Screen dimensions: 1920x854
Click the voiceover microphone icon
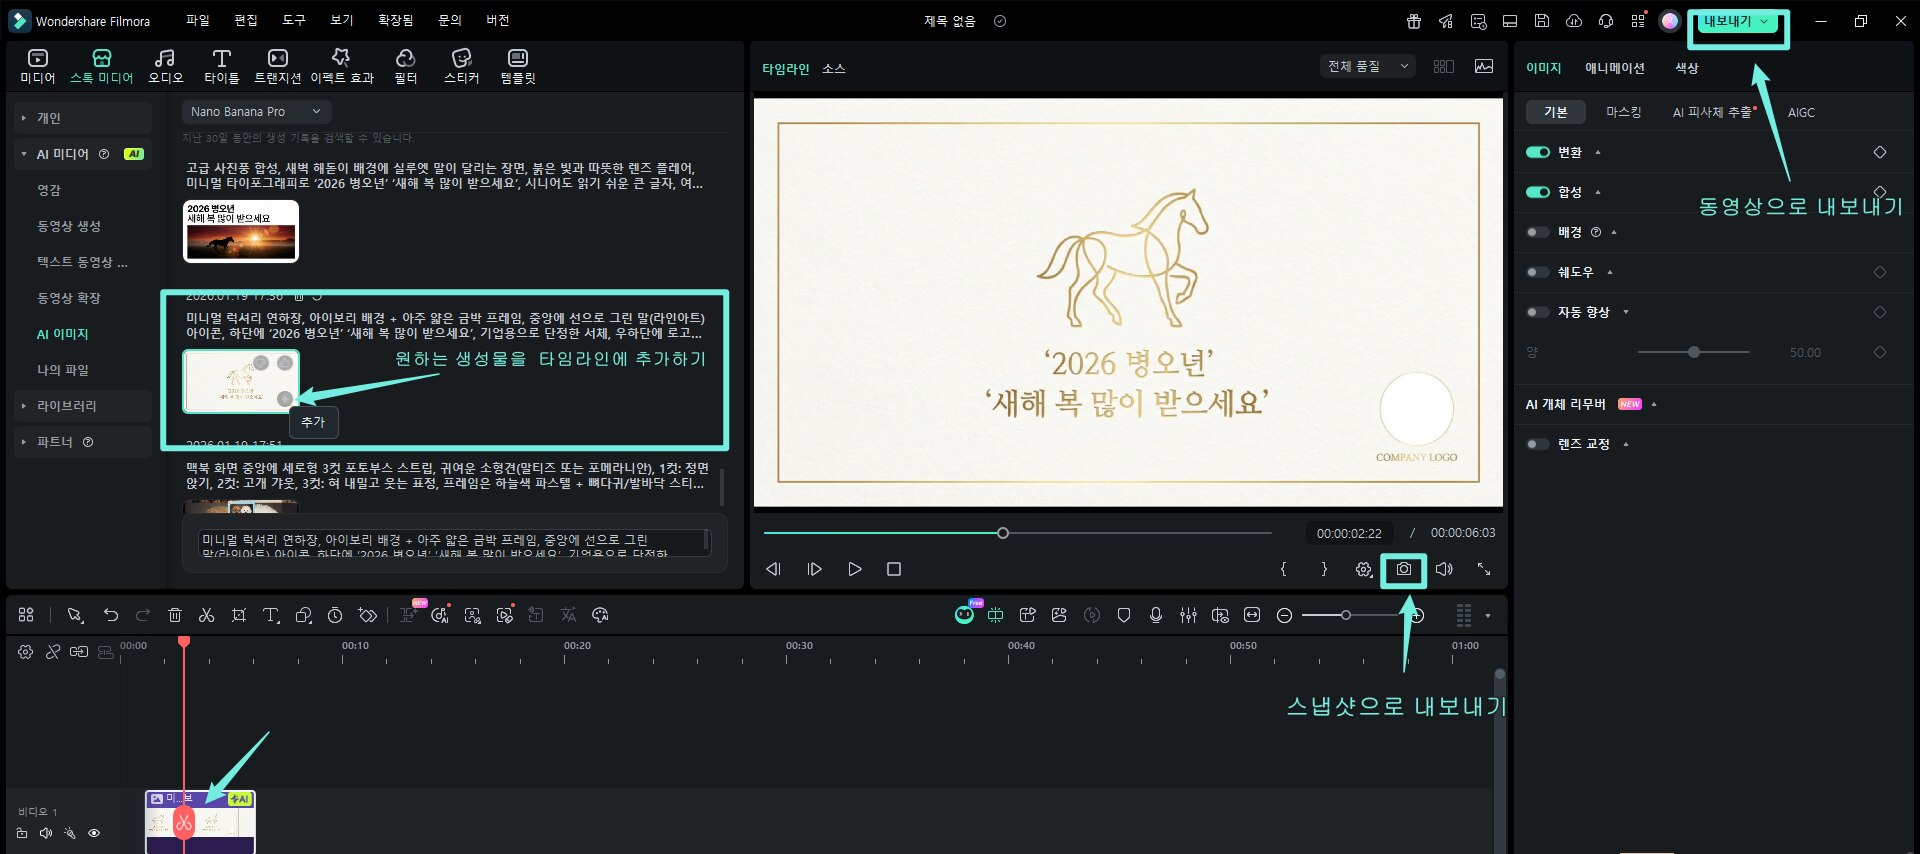[x=1156, y=615]
